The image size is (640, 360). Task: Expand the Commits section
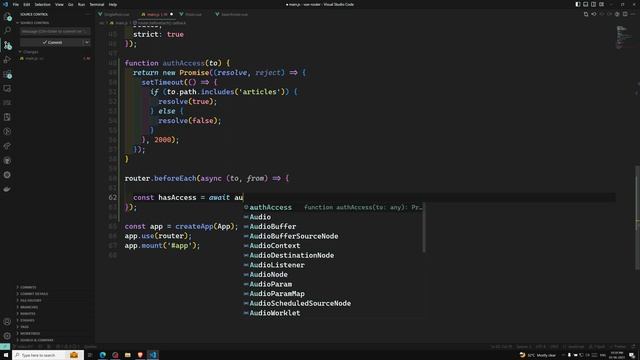(28, 287)
